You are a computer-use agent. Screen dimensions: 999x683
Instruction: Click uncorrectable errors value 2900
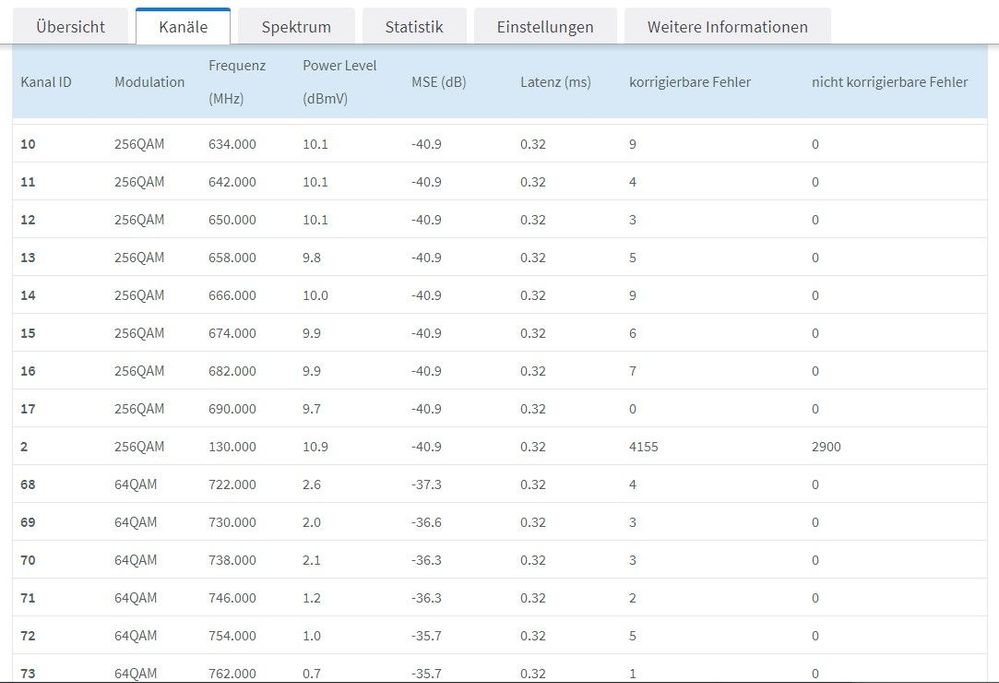click(826, 447)
